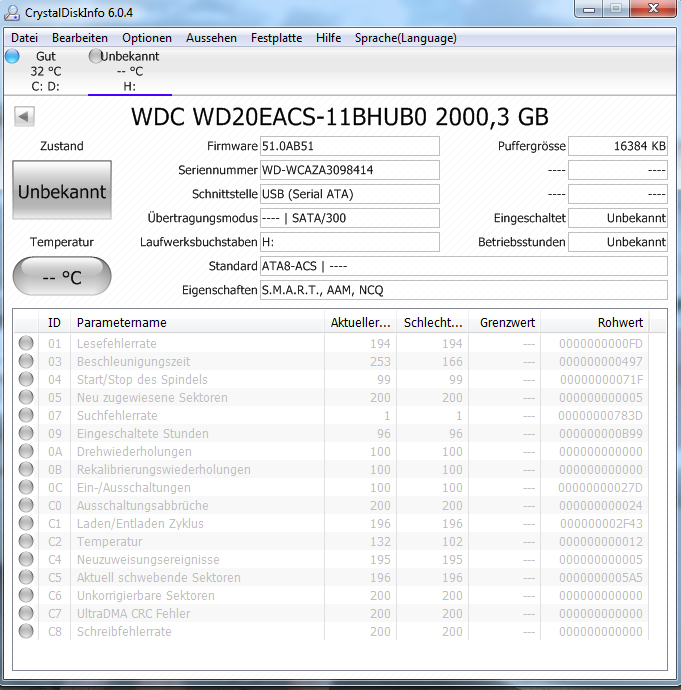Click the Standard field ATA8-ACS
Screen dimensions: 681x690
click(x=464, y=266)
